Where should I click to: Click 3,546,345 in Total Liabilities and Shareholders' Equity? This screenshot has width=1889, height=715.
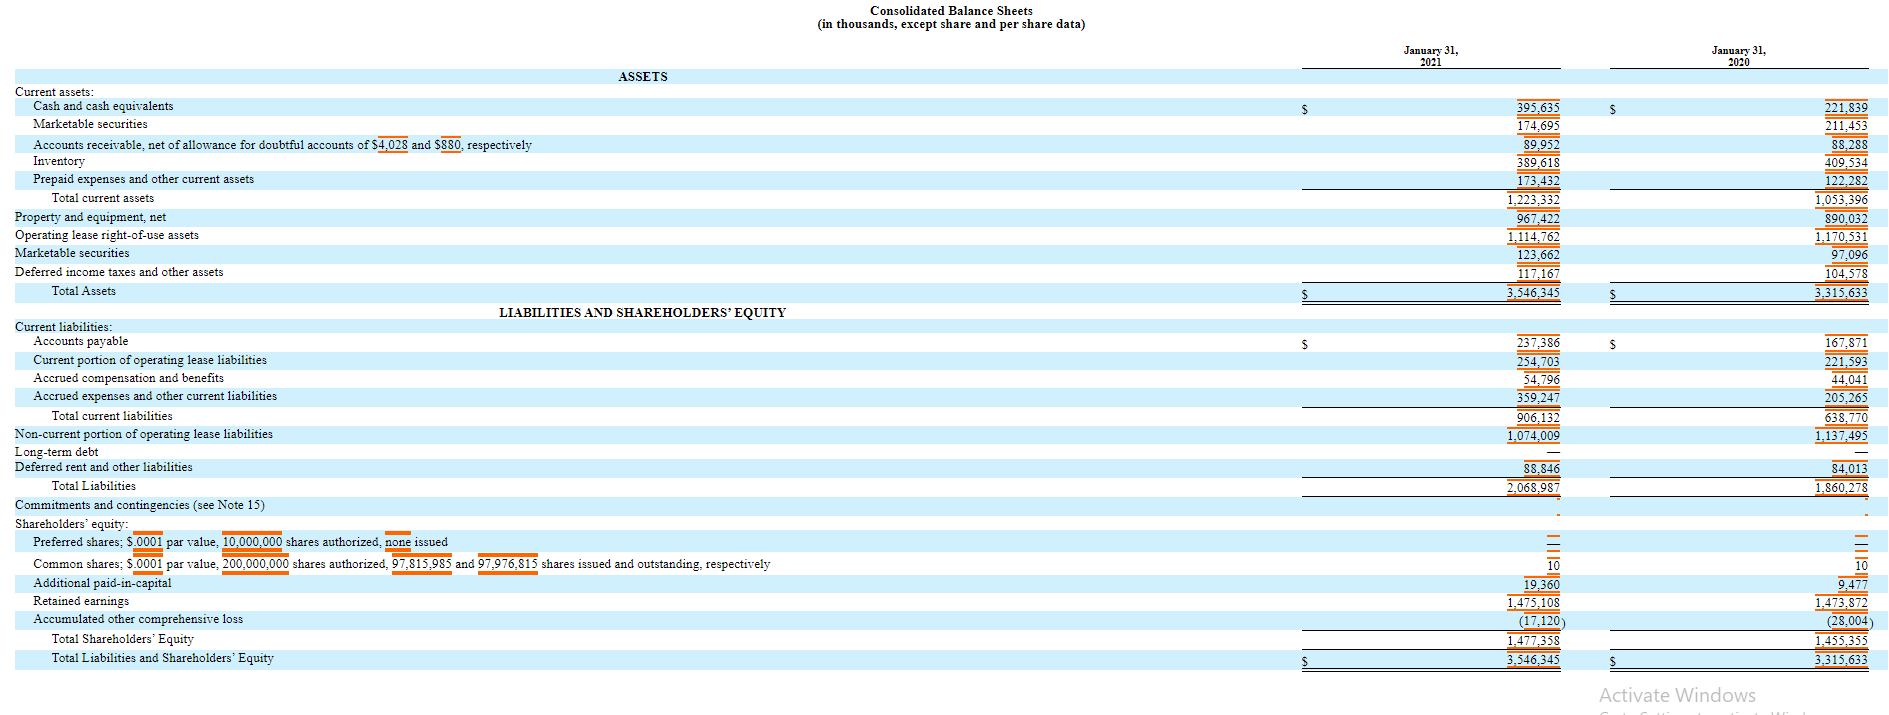(x=1533, y=660)
